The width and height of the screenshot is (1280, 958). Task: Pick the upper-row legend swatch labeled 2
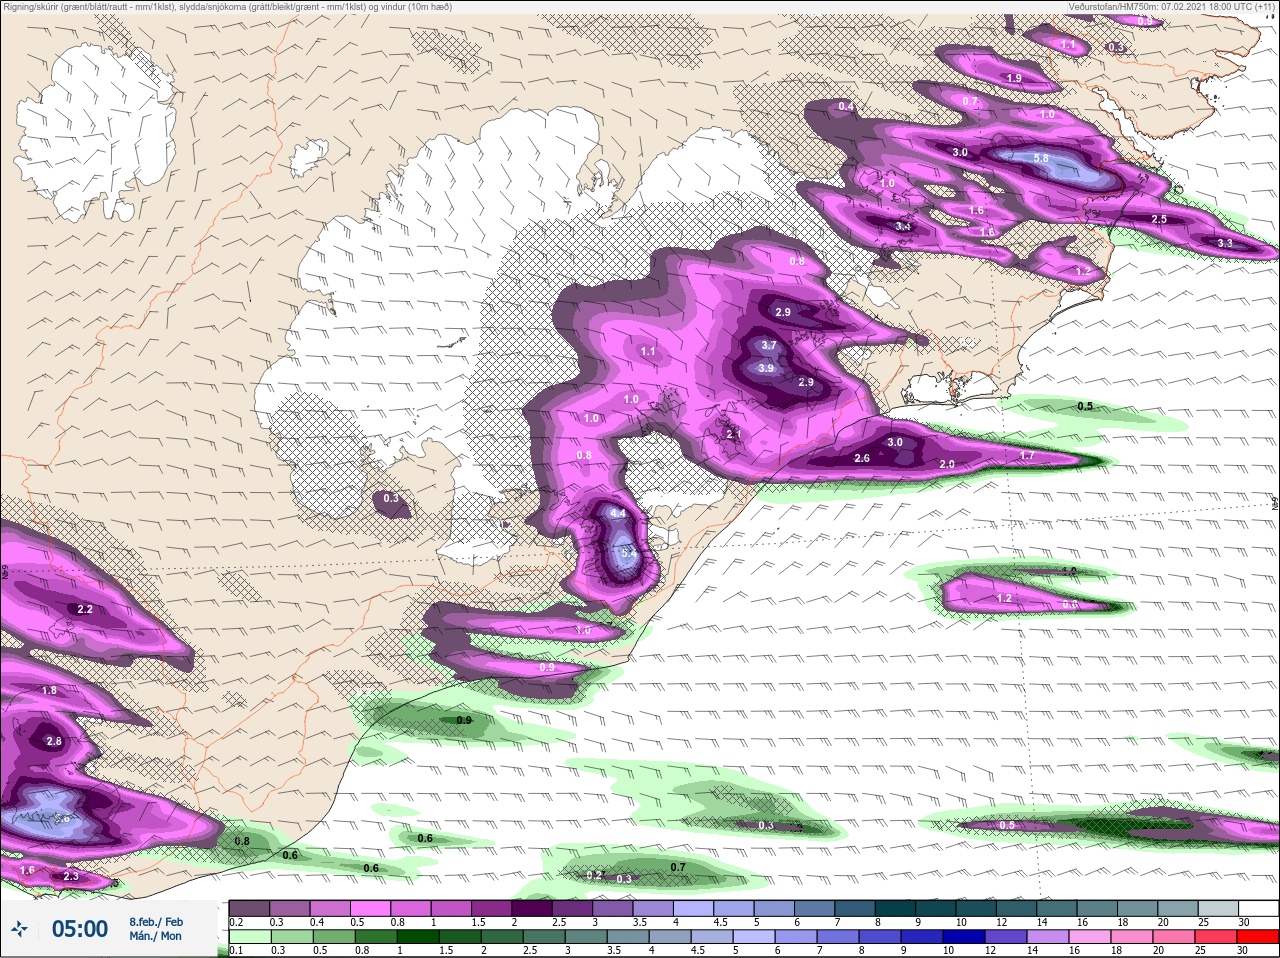[x=532, y=908]
